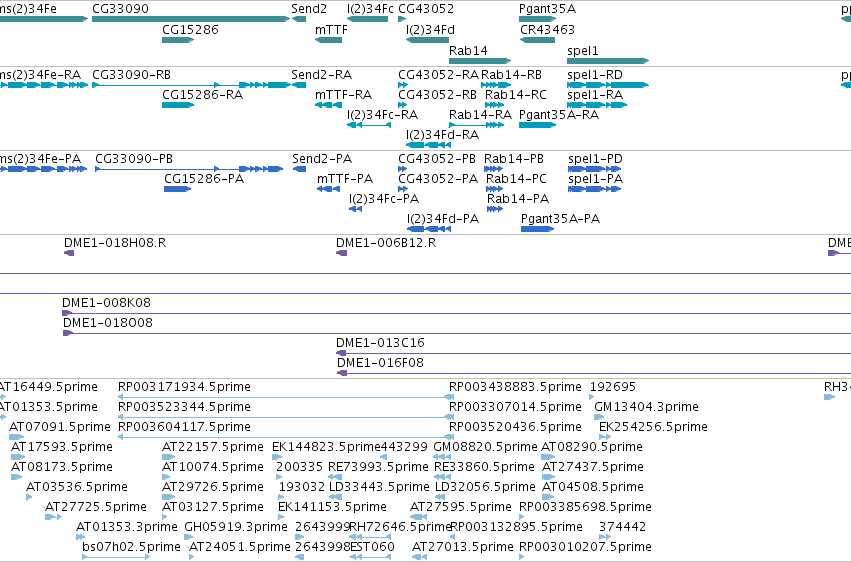Viewport: 851px width, 562px height.
Task: Click the Pgant35A gene label
Action: [x=548, y=9]
